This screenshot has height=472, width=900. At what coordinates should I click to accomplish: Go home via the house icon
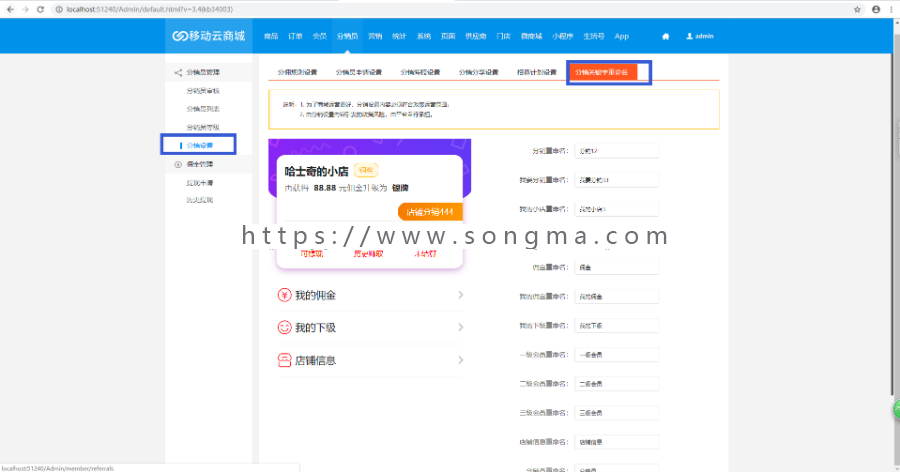(665, 36)
